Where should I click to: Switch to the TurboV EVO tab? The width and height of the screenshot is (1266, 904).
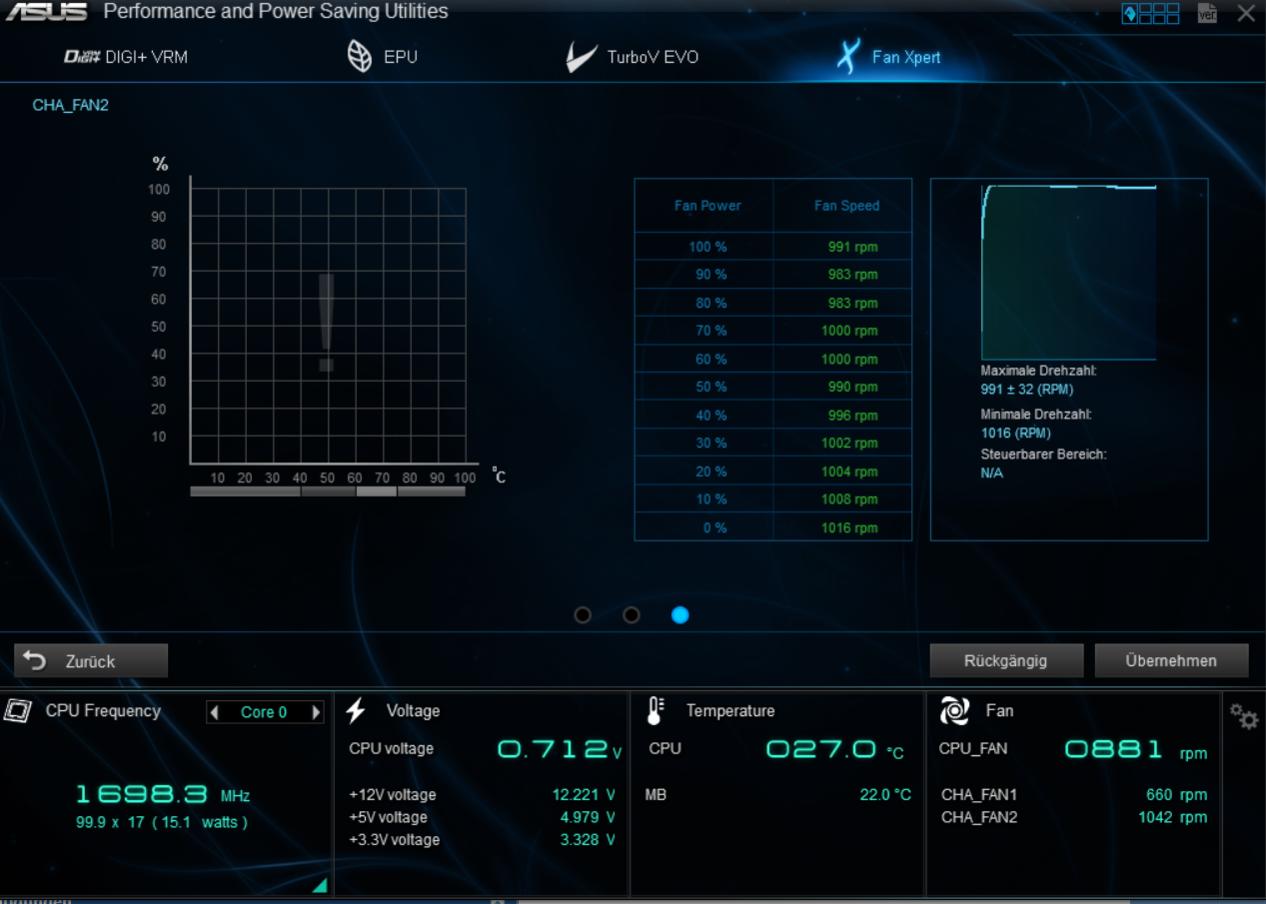point(632,57)
